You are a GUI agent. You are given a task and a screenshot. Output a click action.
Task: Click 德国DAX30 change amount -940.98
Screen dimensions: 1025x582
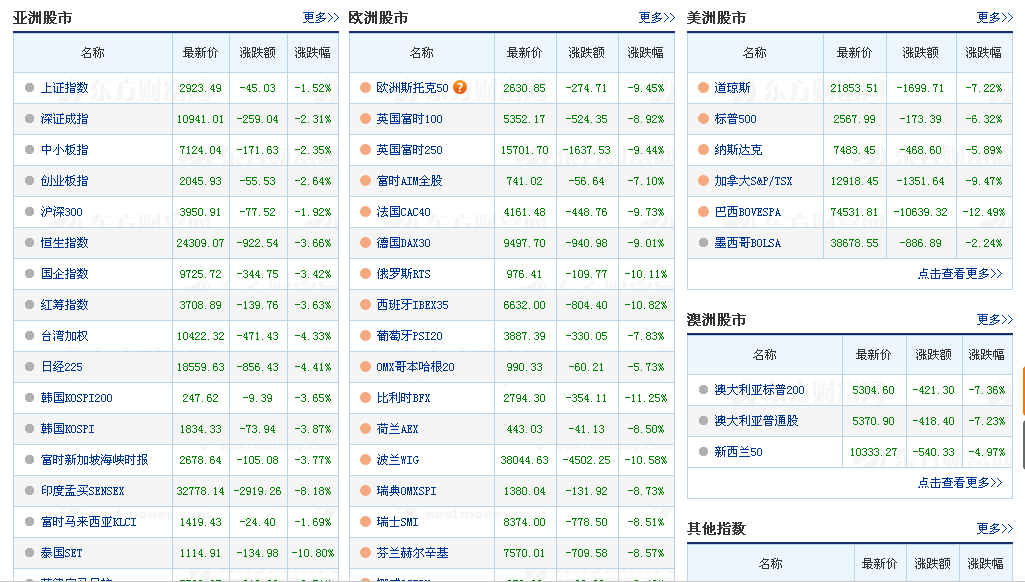point(586,243)
